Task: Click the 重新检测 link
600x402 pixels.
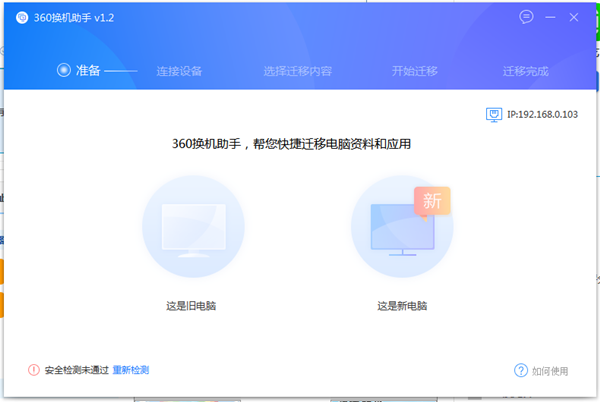Action: click(131, 370)
